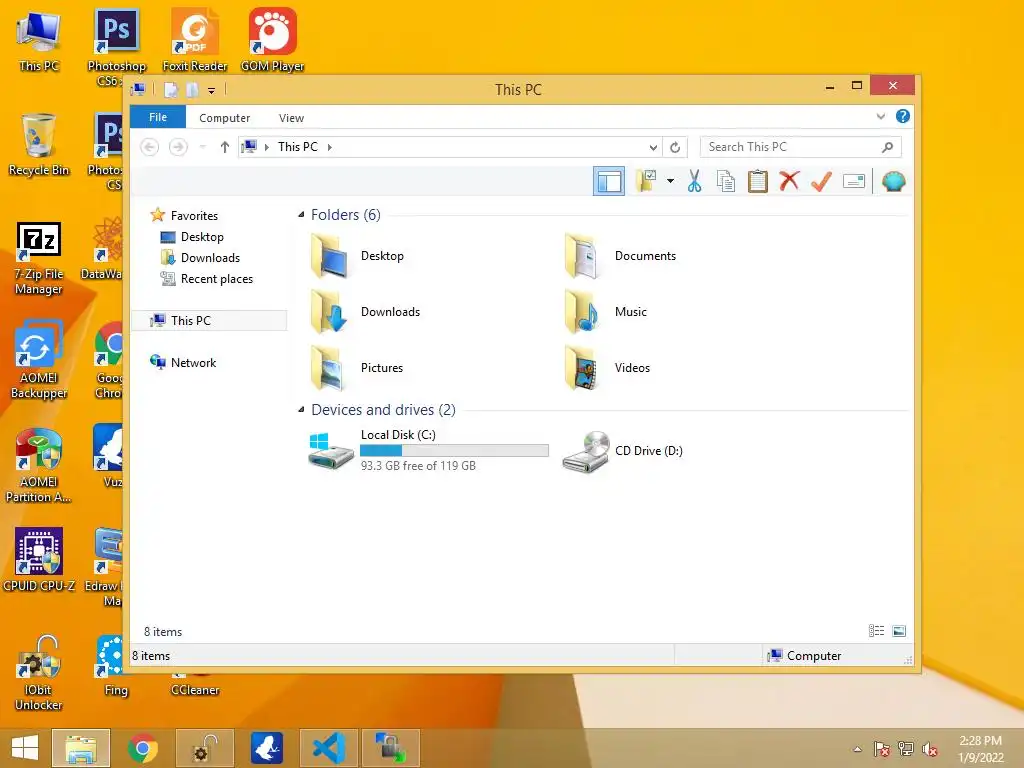This screenshot has width=1024, height=768.
Task: Click the New Folder quick access icon
Action: click(x=192, y=89)
